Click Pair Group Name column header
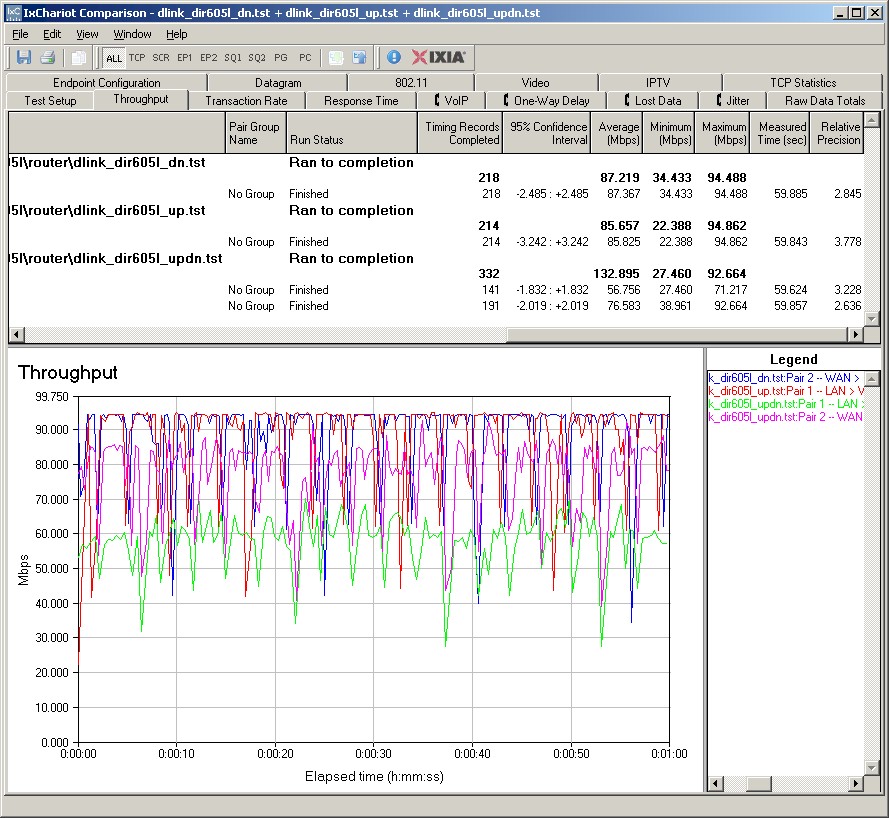Viewport: 889px width, 818px height. point(256,133)
